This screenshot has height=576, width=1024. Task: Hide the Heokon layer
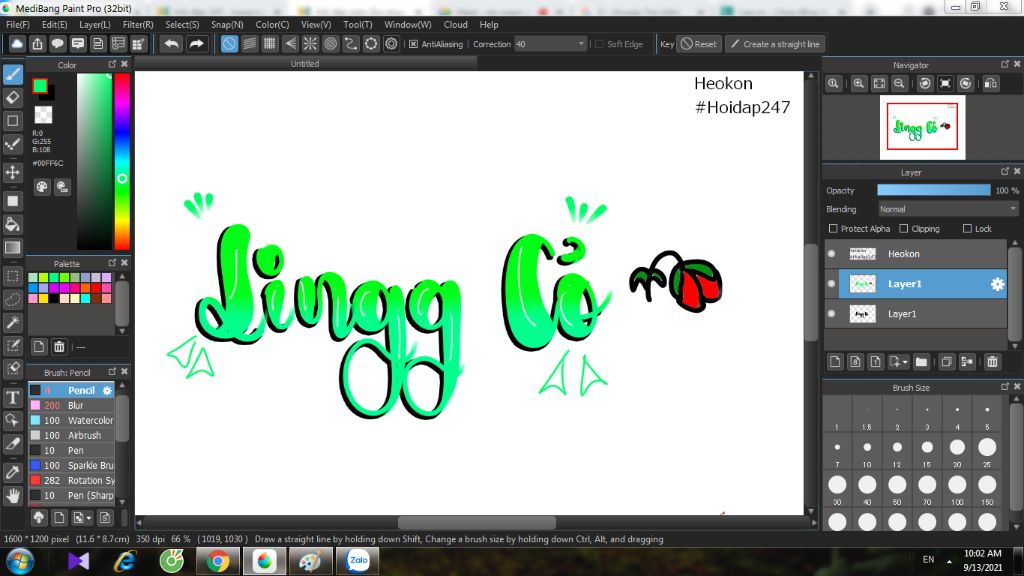pyautogui.click(x=831, y=254)
